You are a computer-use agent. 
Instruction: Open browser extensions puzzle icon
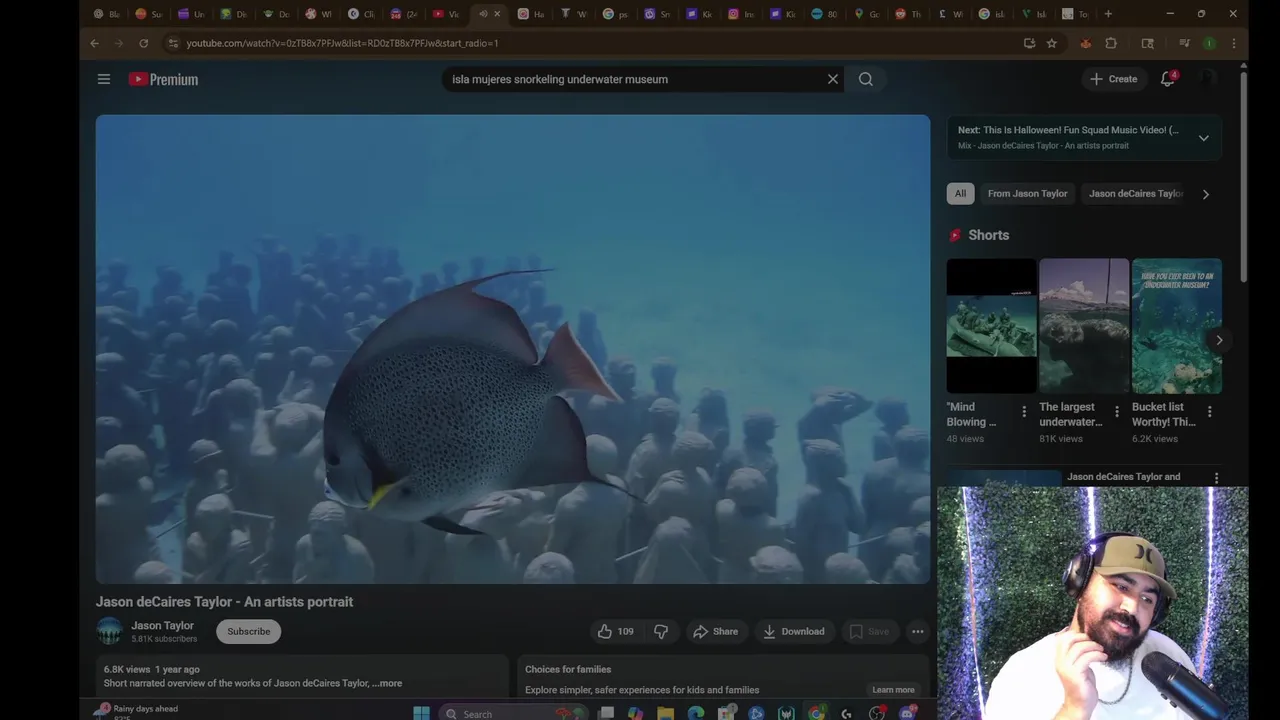(1111, 43)
